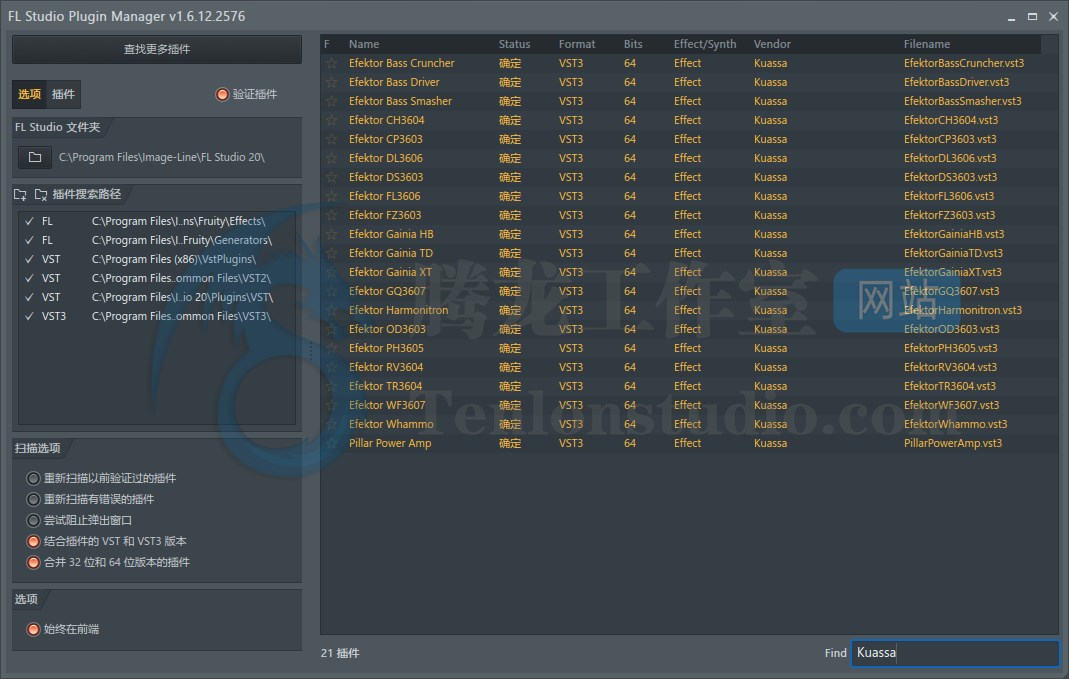Toggle star for Efektor FZ3603

click(x=331, y=215)
